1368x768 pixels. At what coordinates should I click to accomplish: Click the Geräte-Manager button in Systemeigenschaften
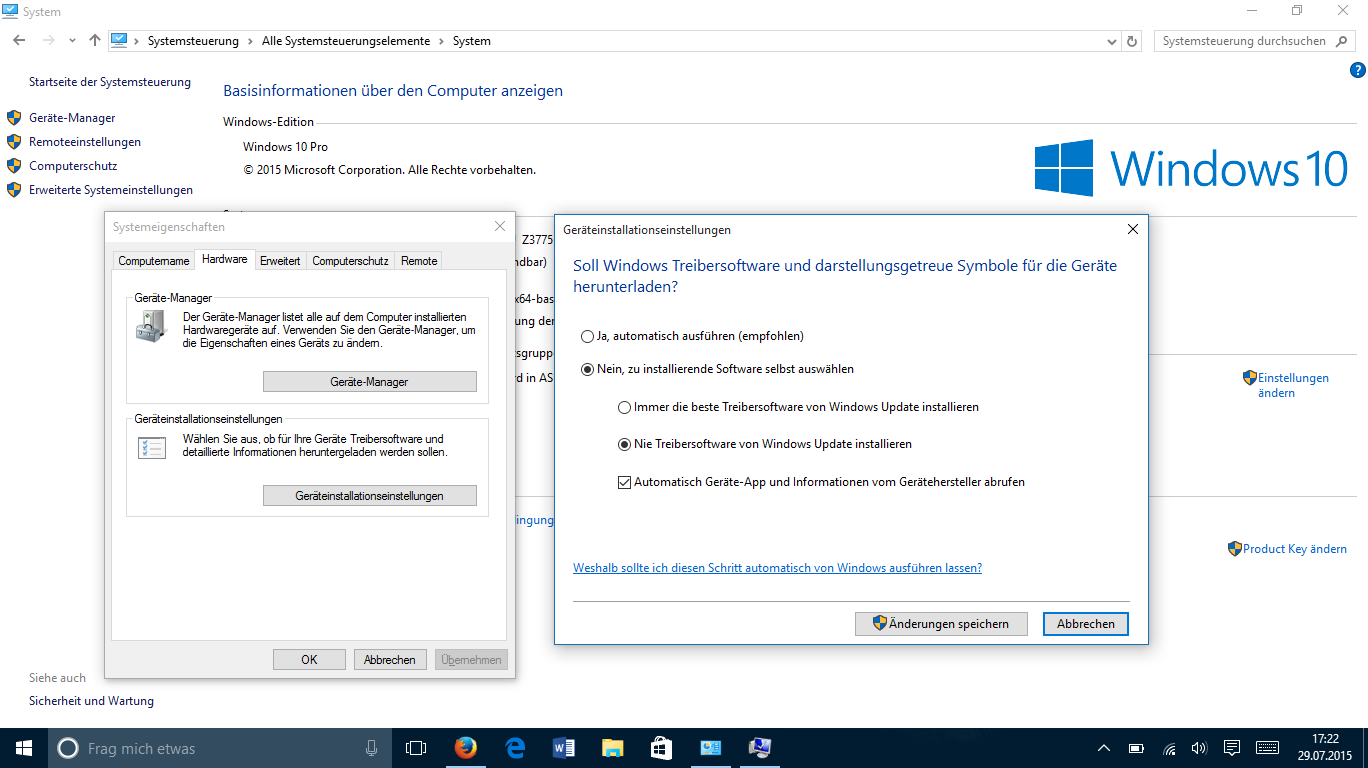click(369, 382)
